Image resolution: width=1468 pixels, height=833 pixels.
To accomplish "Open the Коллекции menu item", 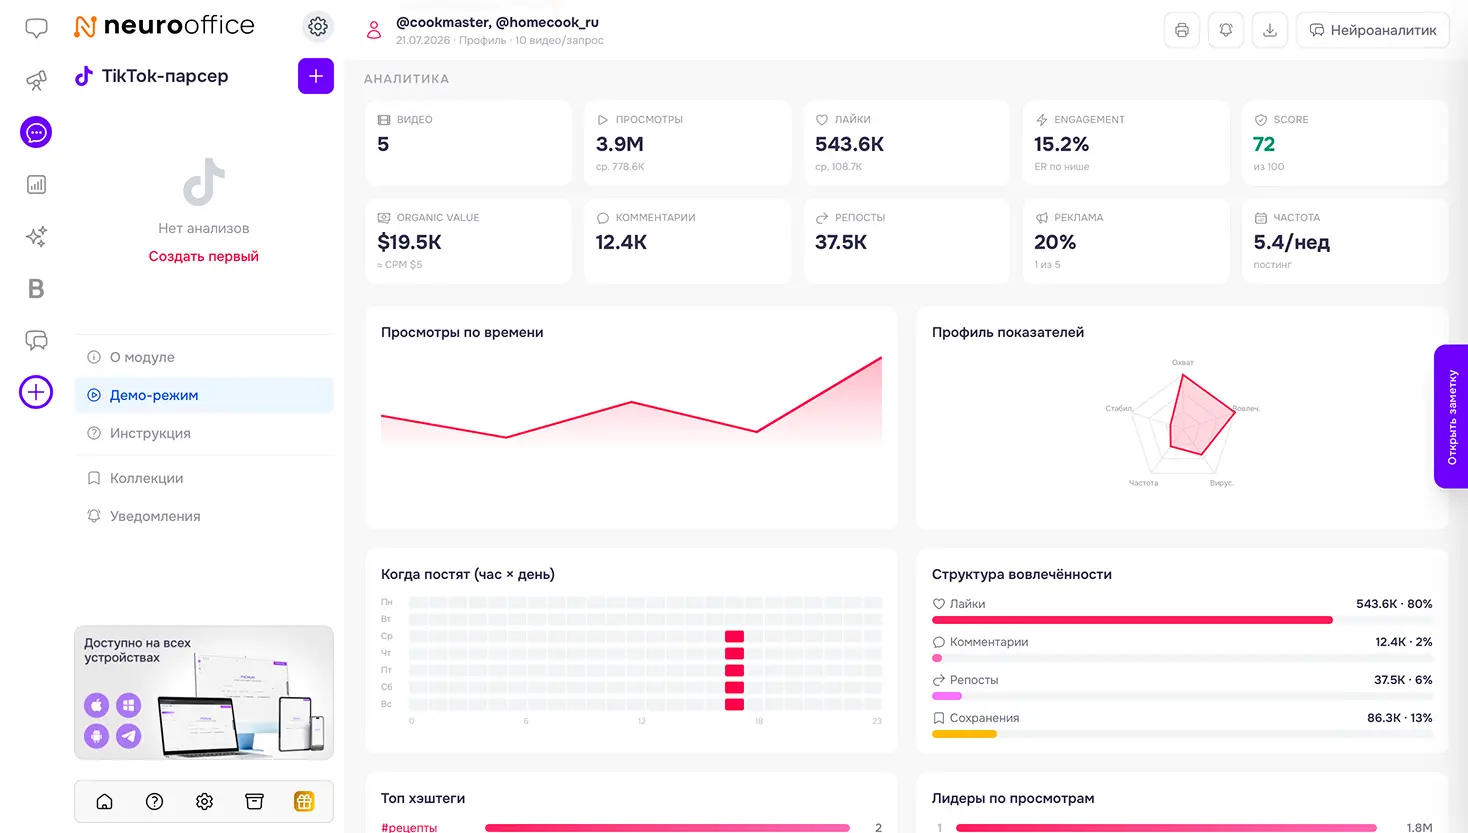I will point(204,478).
